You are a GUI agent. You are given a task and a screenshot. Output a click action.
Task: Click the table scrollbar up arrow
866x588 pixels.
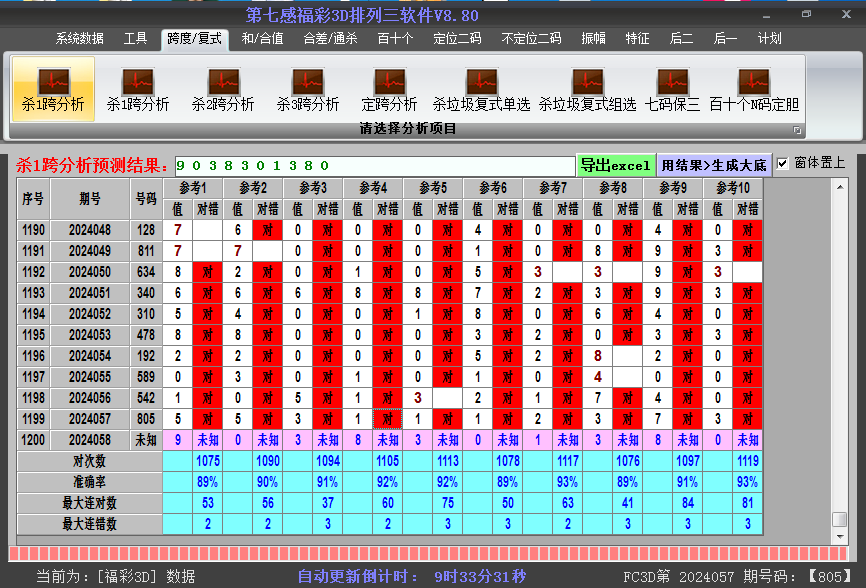(x=839, y=188)
